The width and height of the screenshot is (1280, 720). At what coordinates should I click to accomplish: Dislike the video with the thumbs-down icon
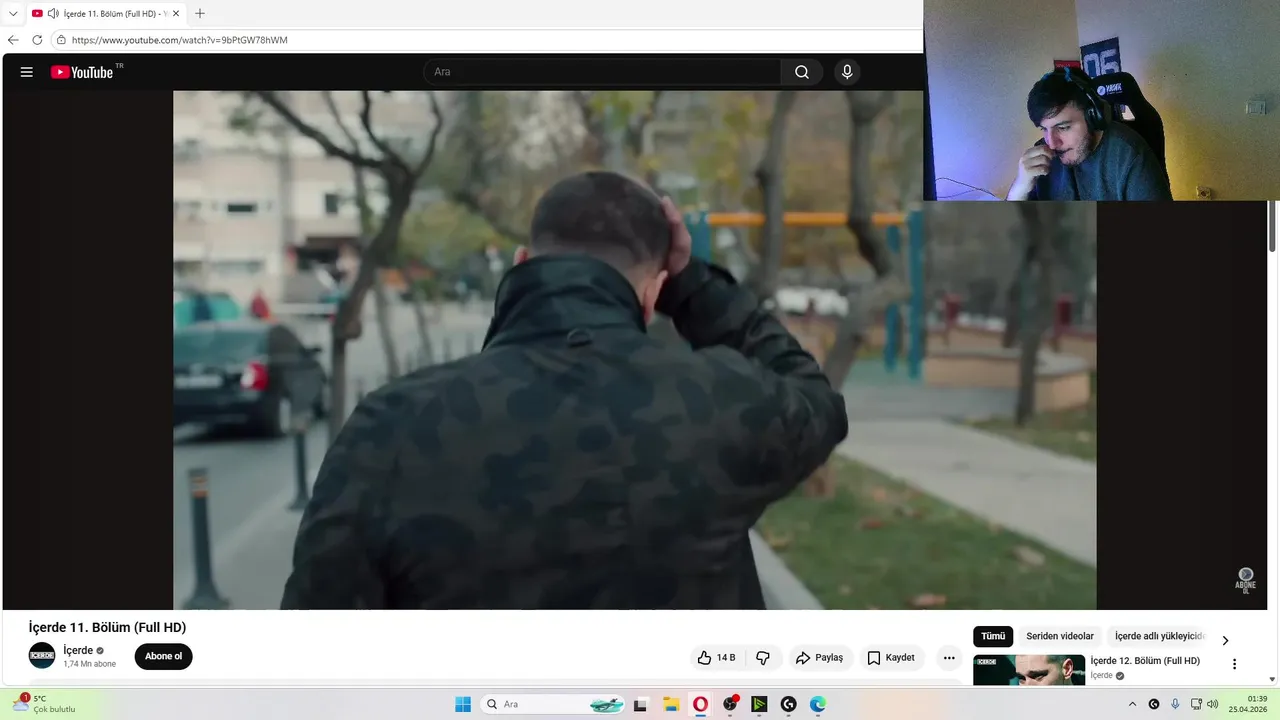(763, 658)
